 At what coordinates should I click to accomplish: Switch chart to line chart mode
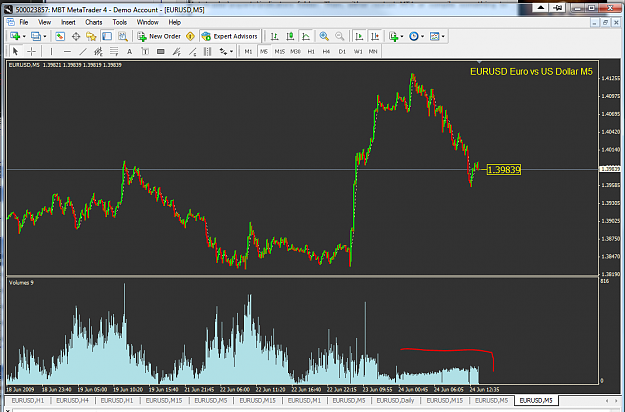(306, 36)
